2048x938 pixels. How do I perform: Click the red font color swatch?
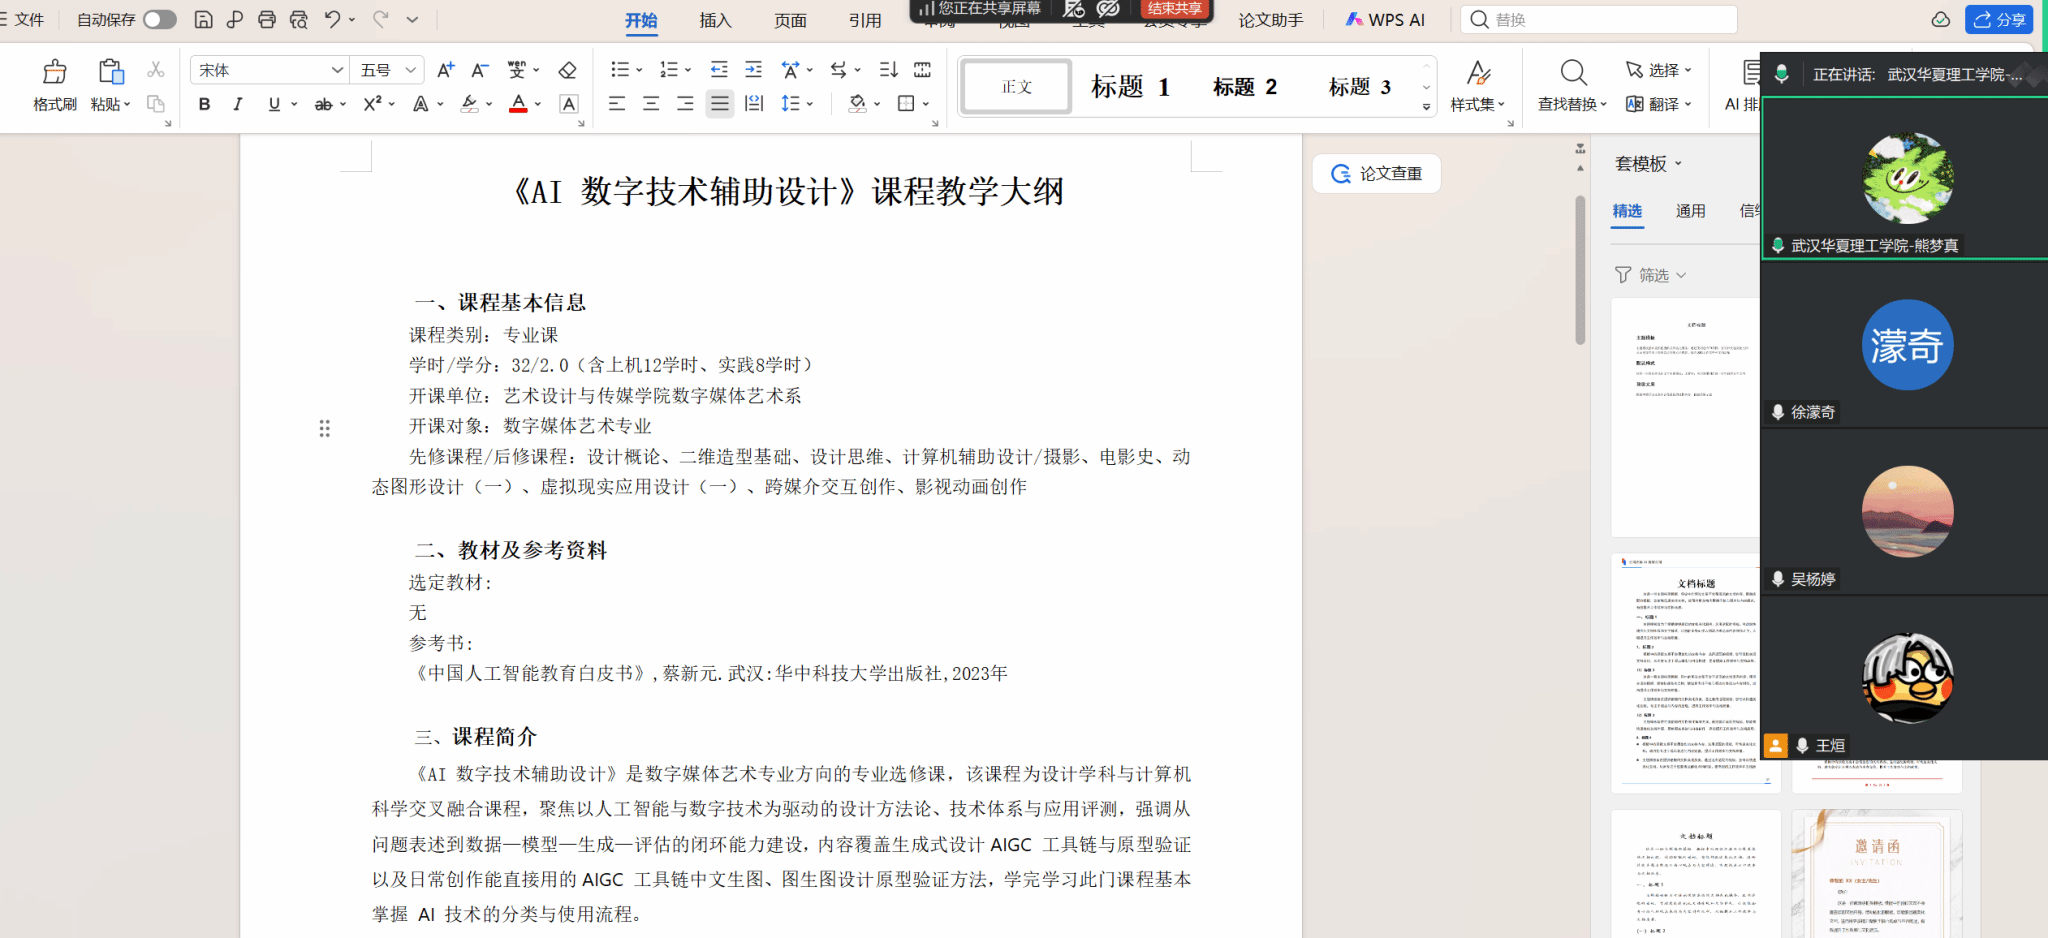[x=518, y=104]
